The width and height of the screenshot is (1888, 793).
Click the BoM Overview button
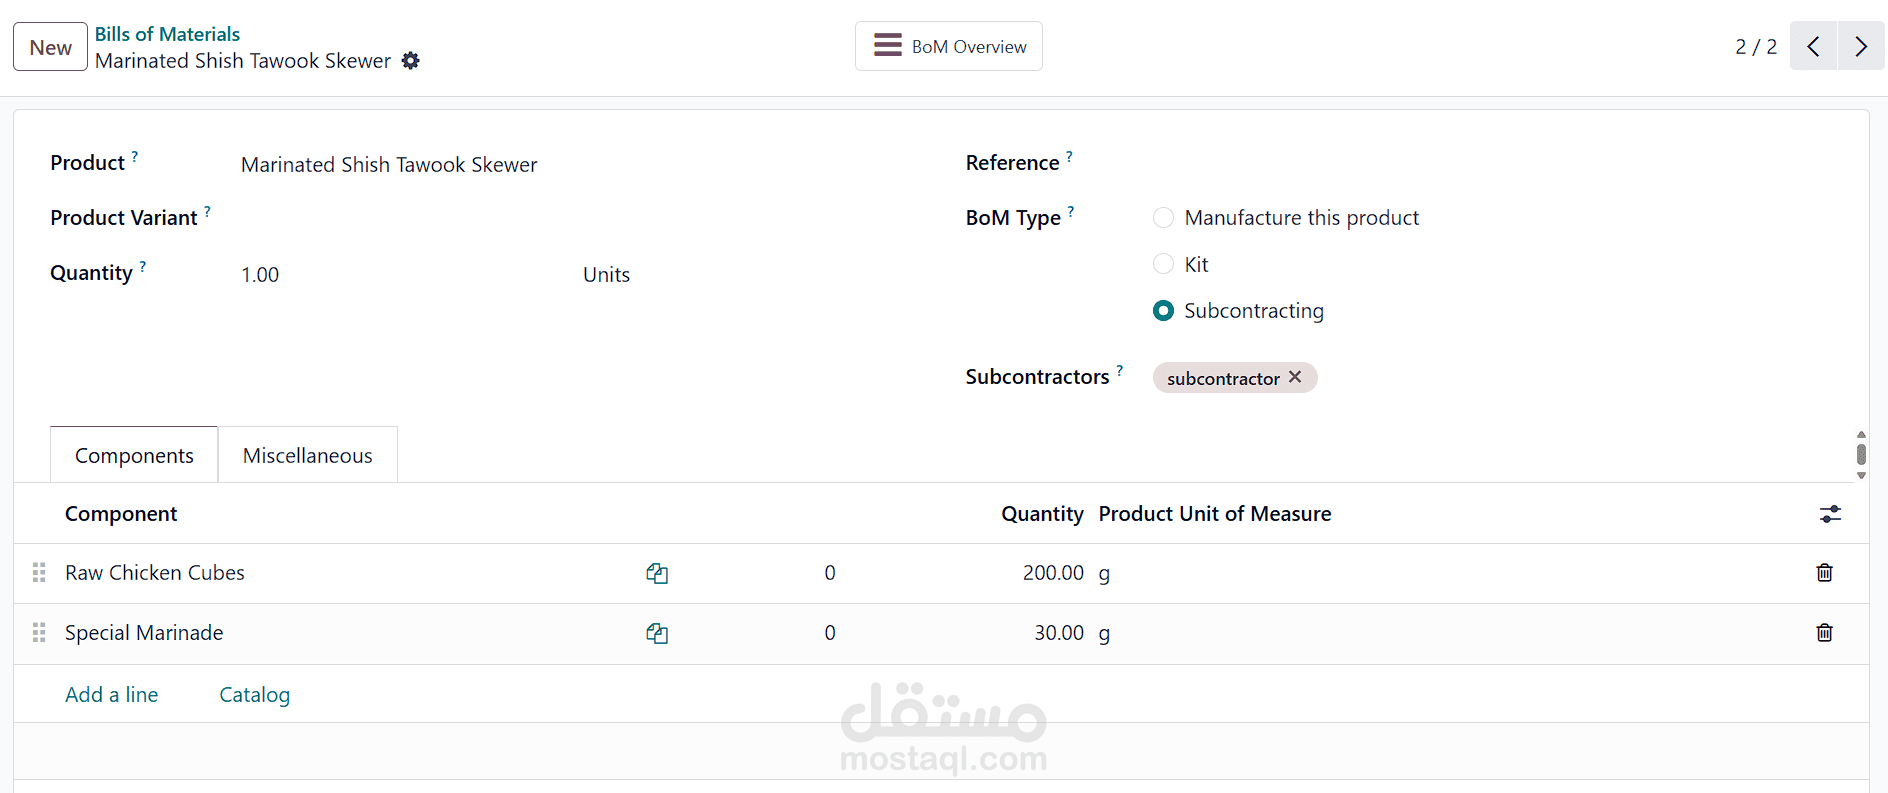pos(948,47)
